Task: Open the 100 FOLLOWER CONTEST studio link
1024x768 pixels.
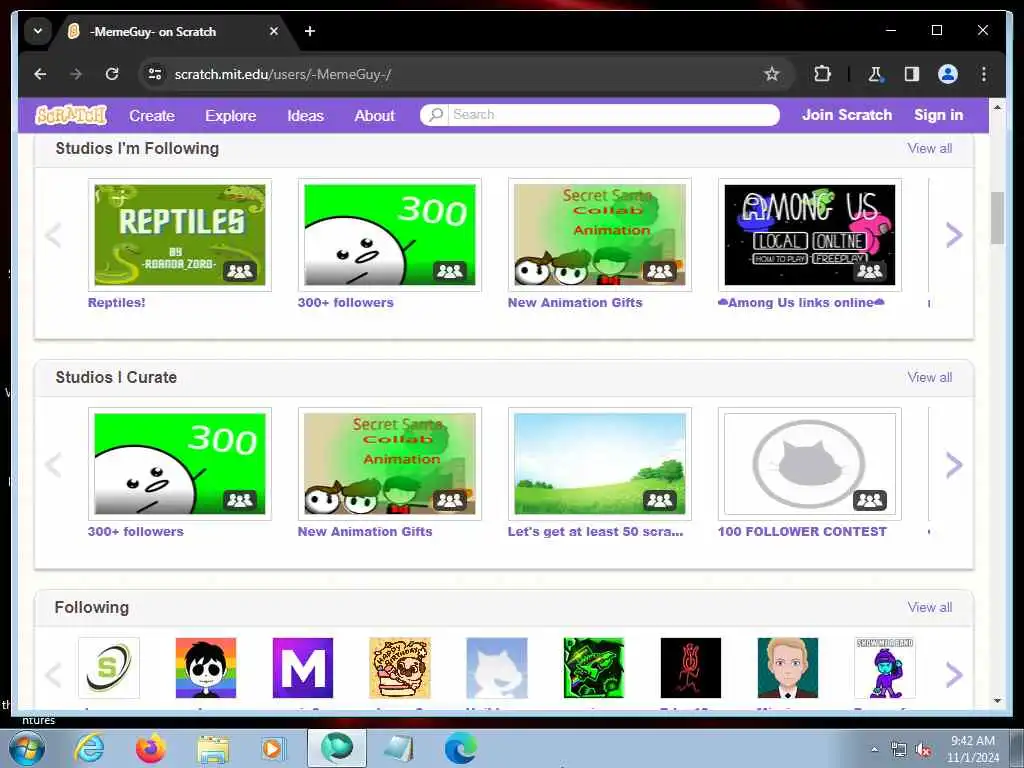Action: [802, 532]
